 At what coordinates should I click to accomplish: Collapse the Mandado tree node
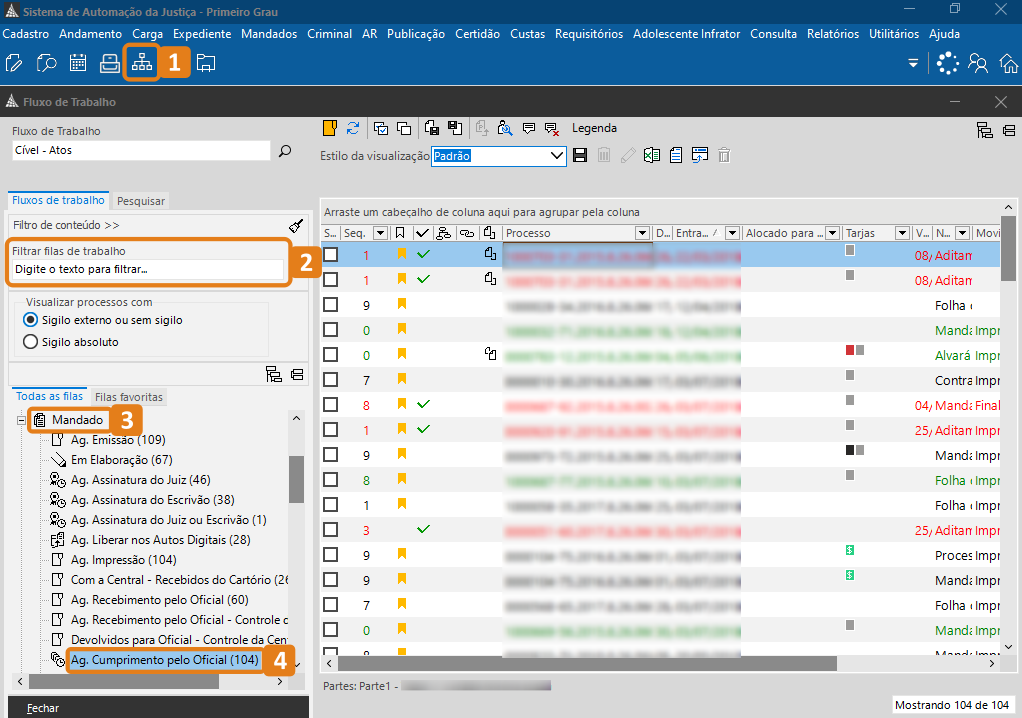[21, 420]
